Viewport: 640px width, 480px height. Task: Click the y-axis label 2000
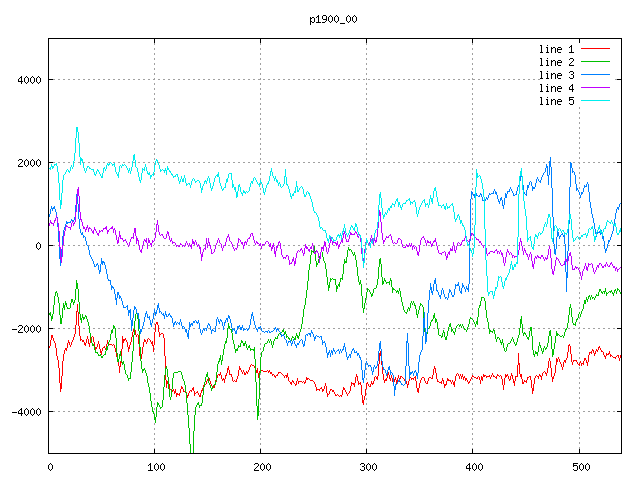click(x=29, y=163)
